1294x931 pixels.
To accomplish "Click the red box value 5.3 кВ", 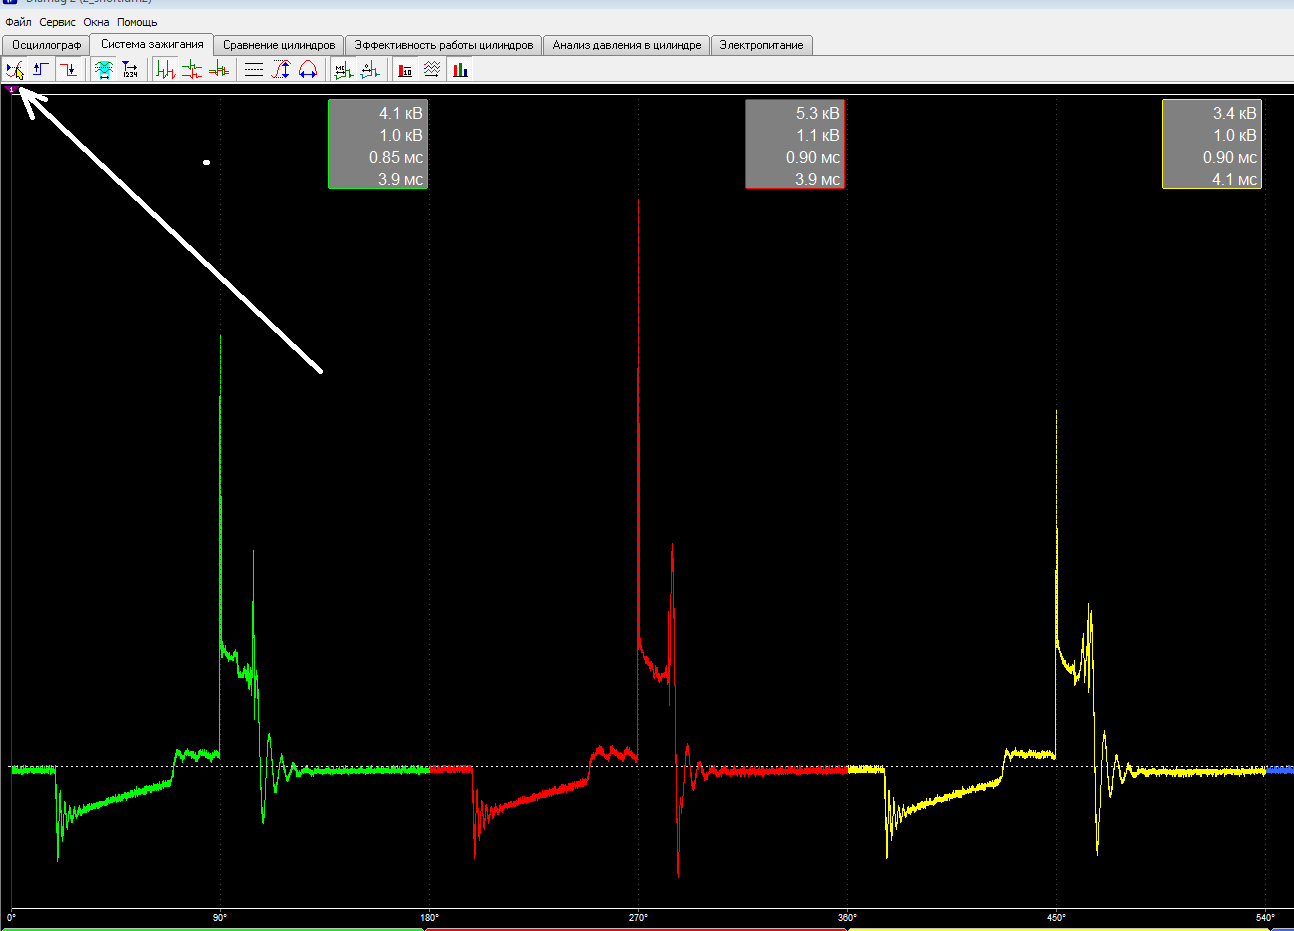I will (817, 113).
